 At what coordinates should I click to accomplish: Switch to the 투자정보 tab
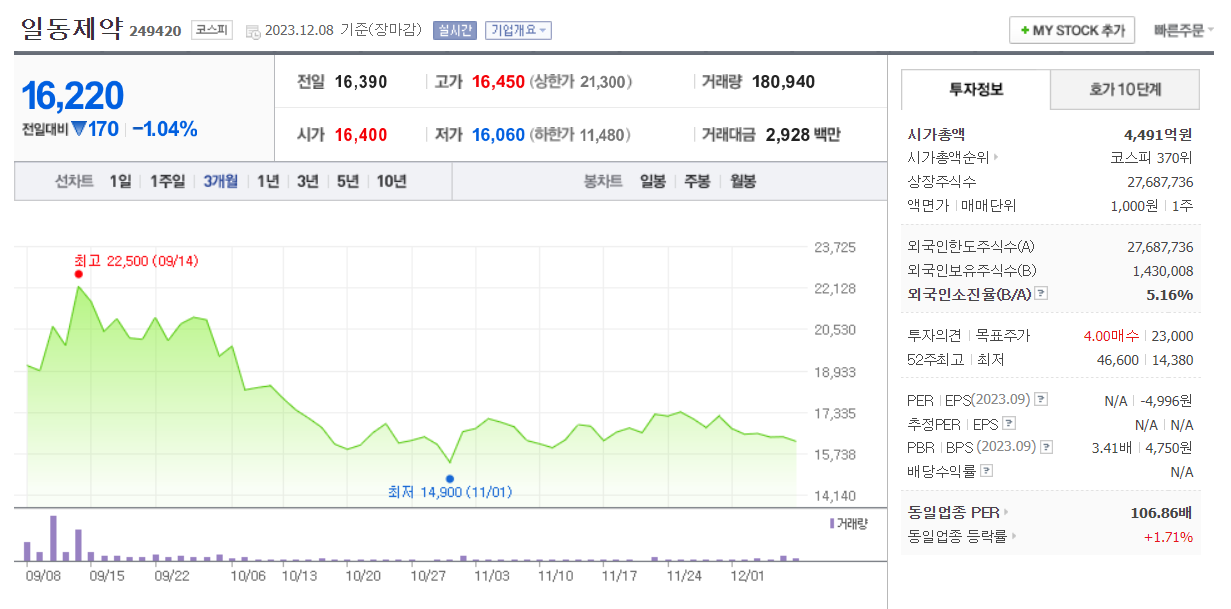(x=976, y=89)
